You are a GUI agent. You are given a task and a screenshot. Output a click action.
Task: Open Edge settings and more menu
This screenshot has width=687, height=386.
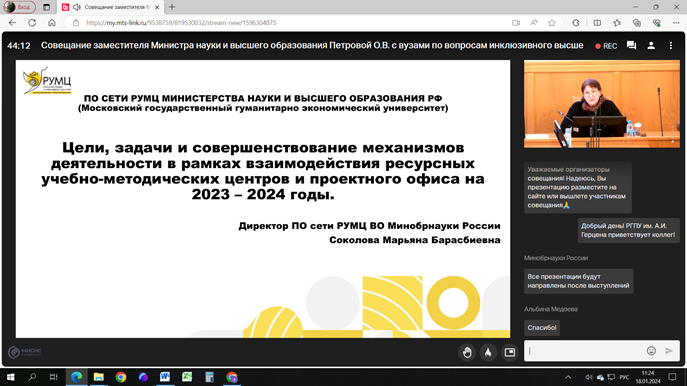[676, 23]
